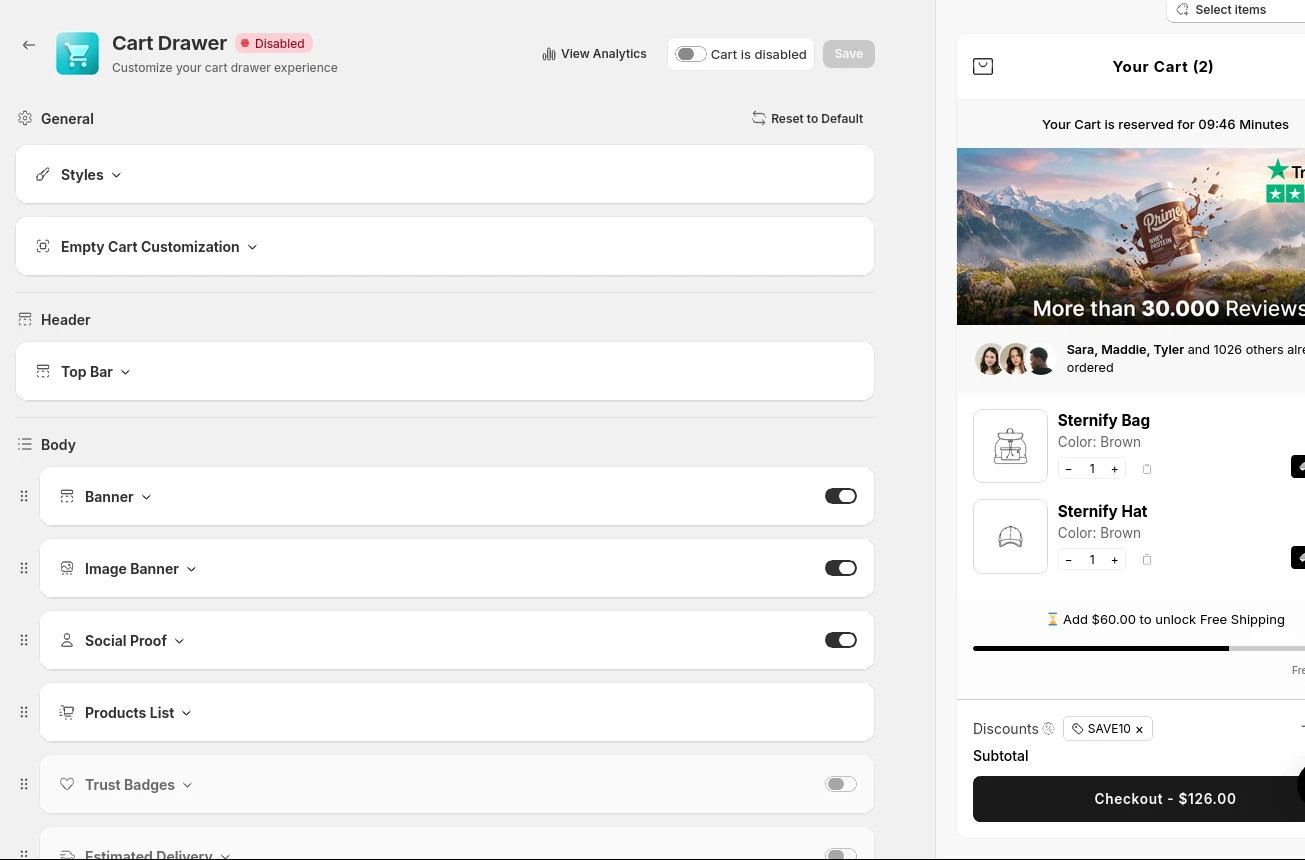Expand Empty Cart Customization section
The width and height of the screenshot is (1305, 860).
159,247
